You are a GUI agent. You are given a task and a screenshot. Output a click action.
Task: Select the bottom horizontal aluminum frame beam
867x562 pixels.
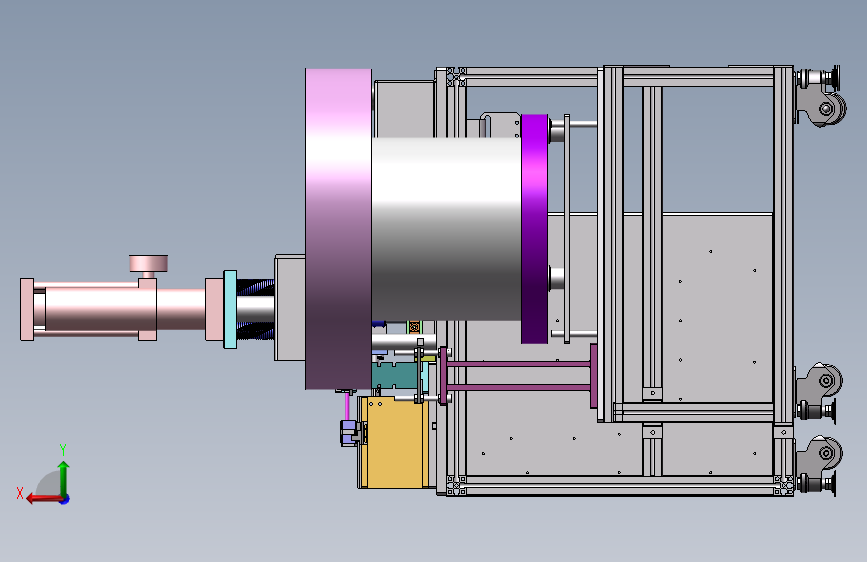pyautogui.click(x=619, y=486)
